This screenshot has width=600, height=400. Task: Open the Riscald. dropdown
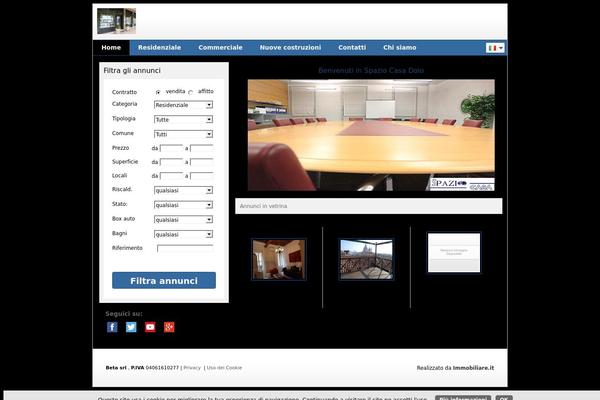click(183, 190)
